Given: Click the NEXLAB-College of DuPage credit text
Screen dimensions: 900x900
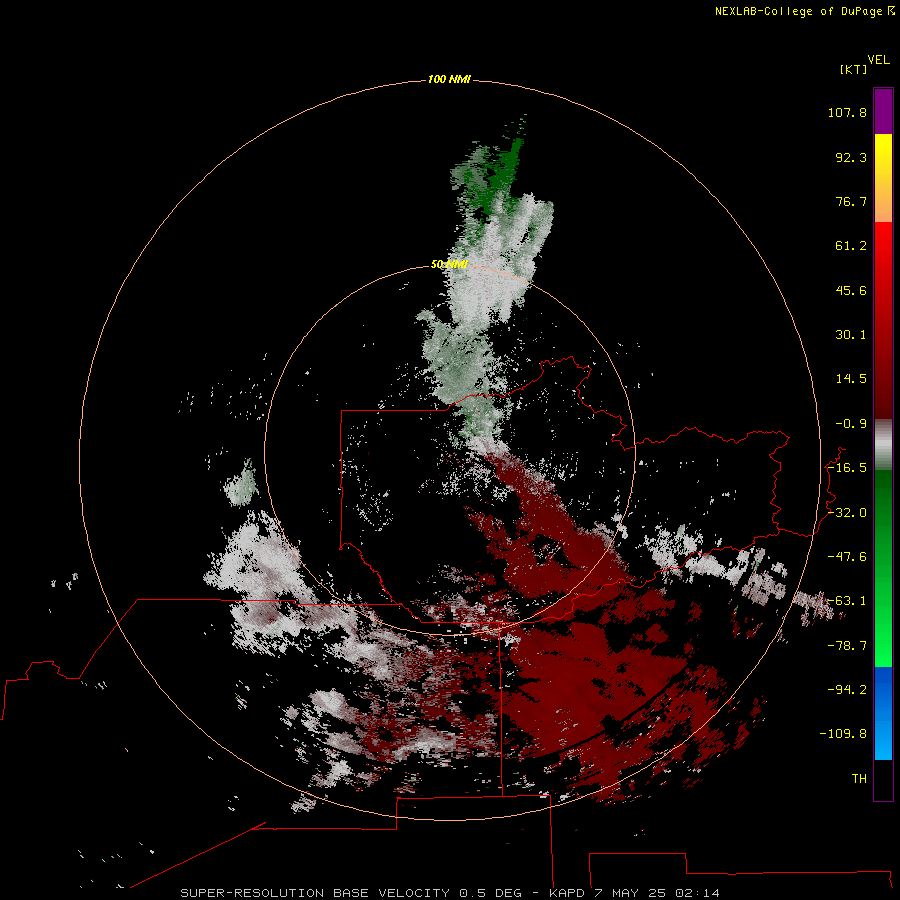Looking at the screenshot, I should (x=804, y=11).
